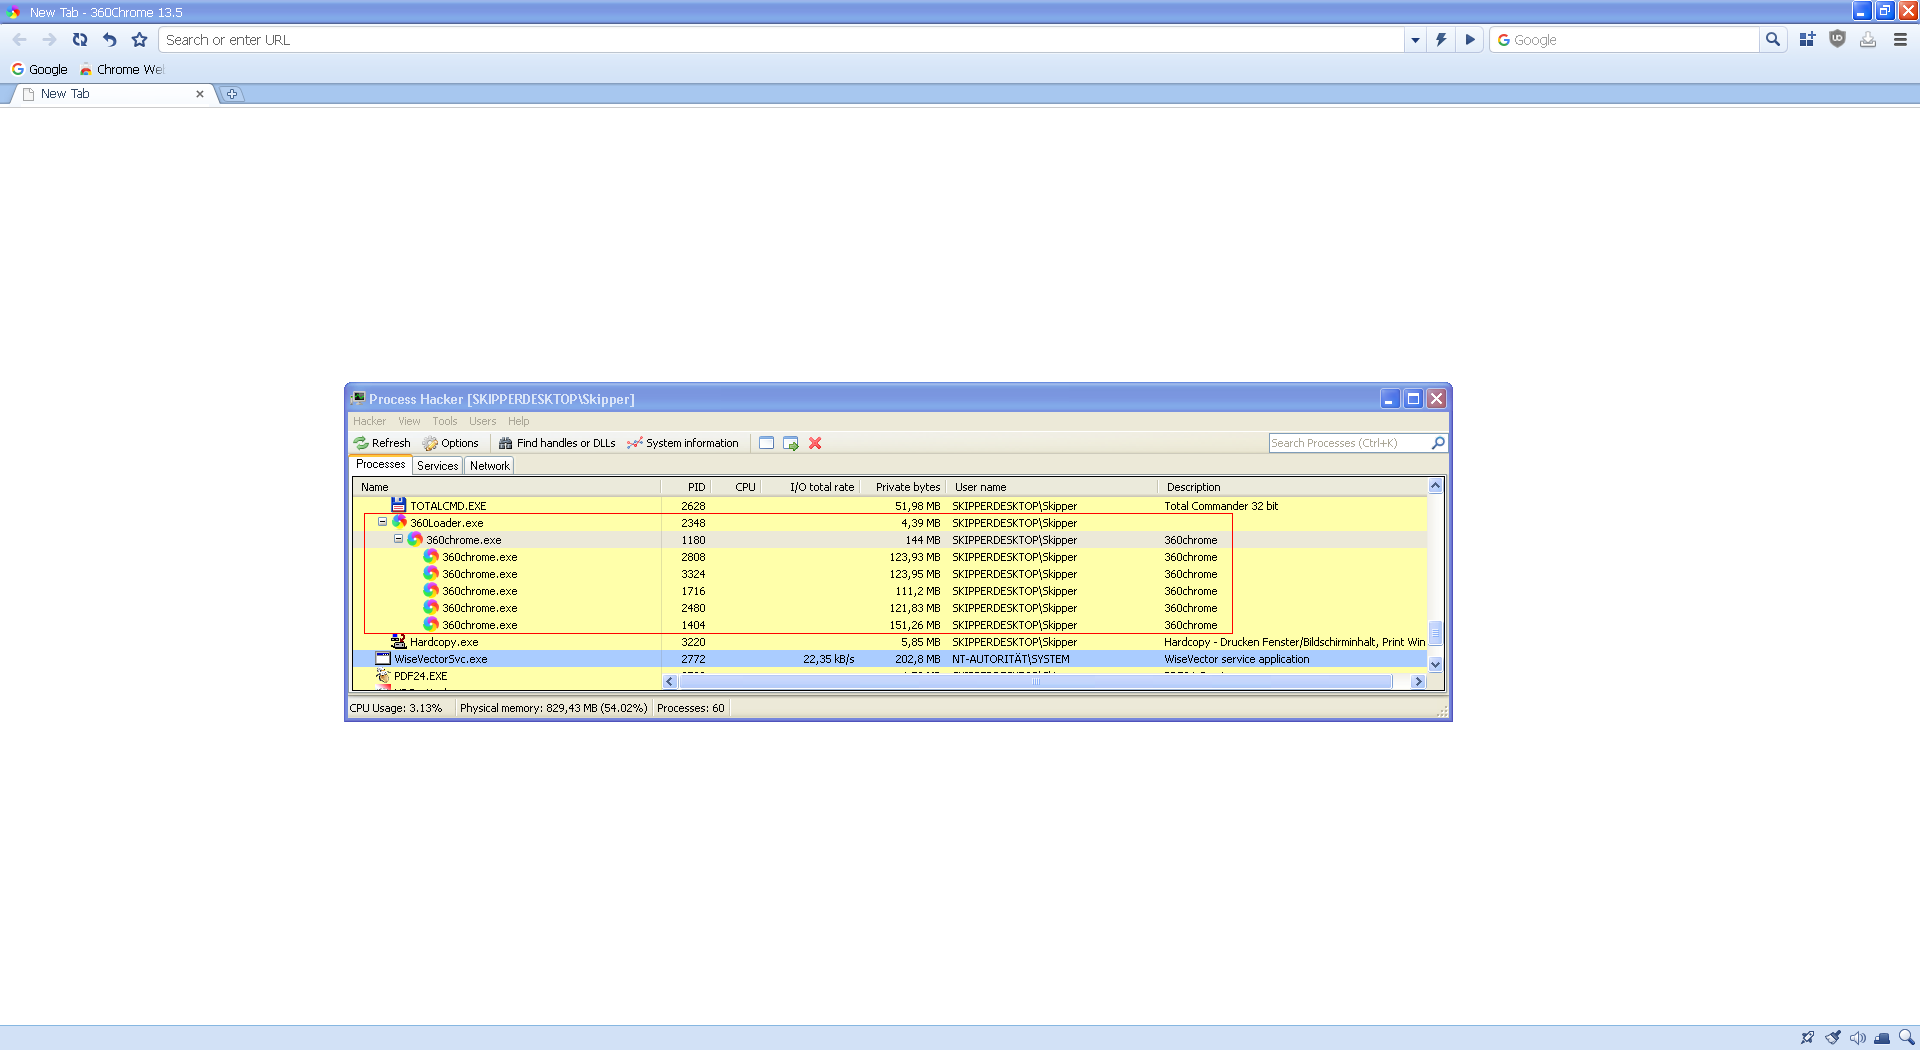Click the browser forward arrow
This screenshot has width=1920, height=1050.
(x=50, y=40)
